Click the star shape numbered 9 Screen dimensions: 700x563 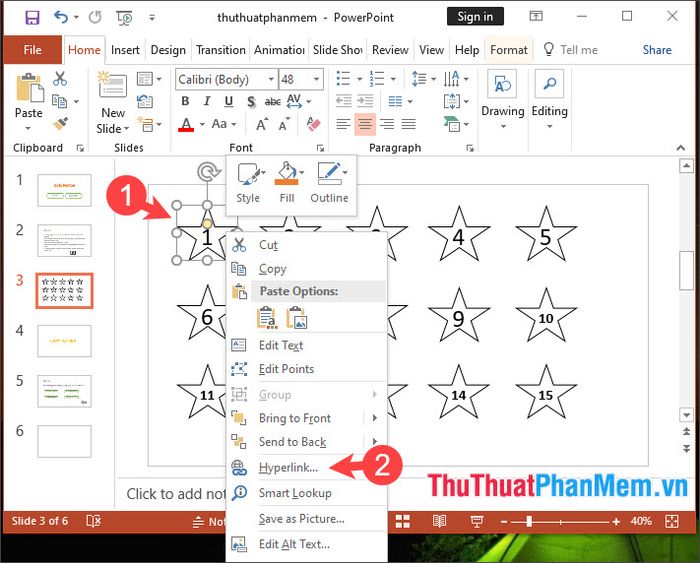point(458,316)
